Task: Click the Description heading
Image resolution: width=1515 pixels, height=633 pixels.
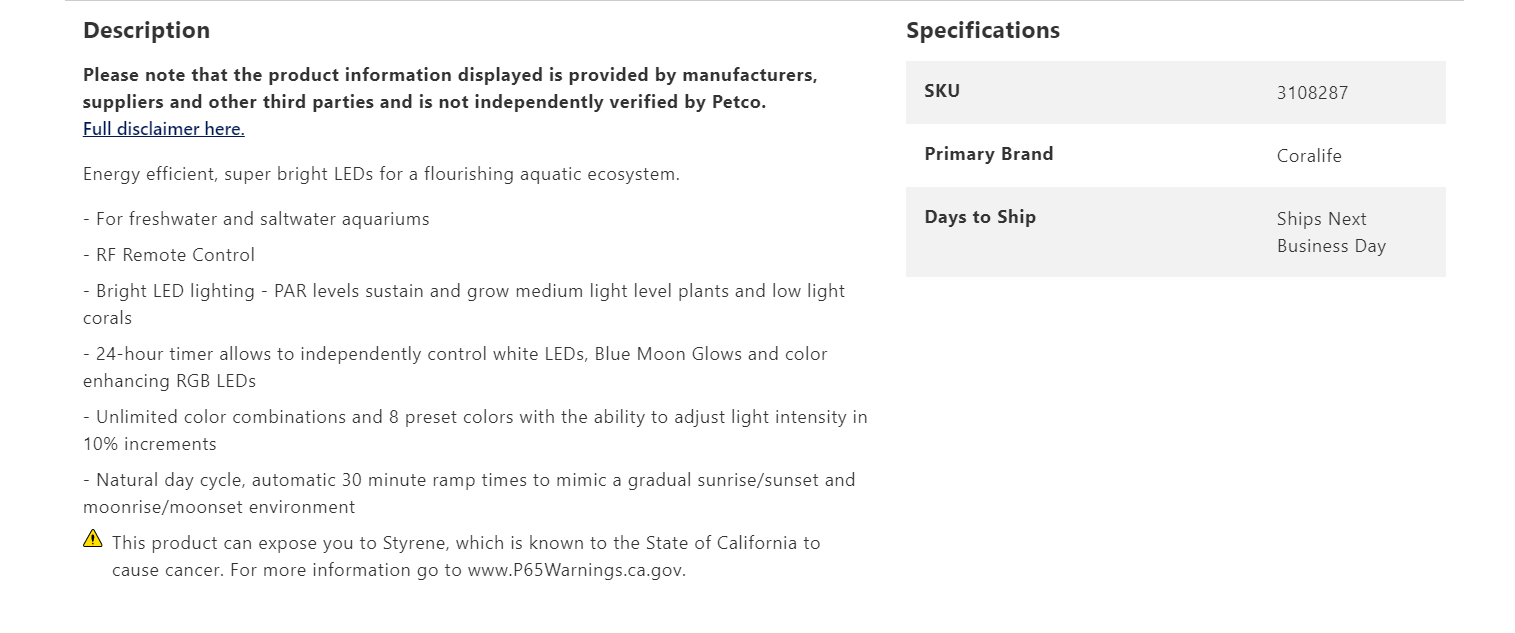Action: click(x=147, y=31)
